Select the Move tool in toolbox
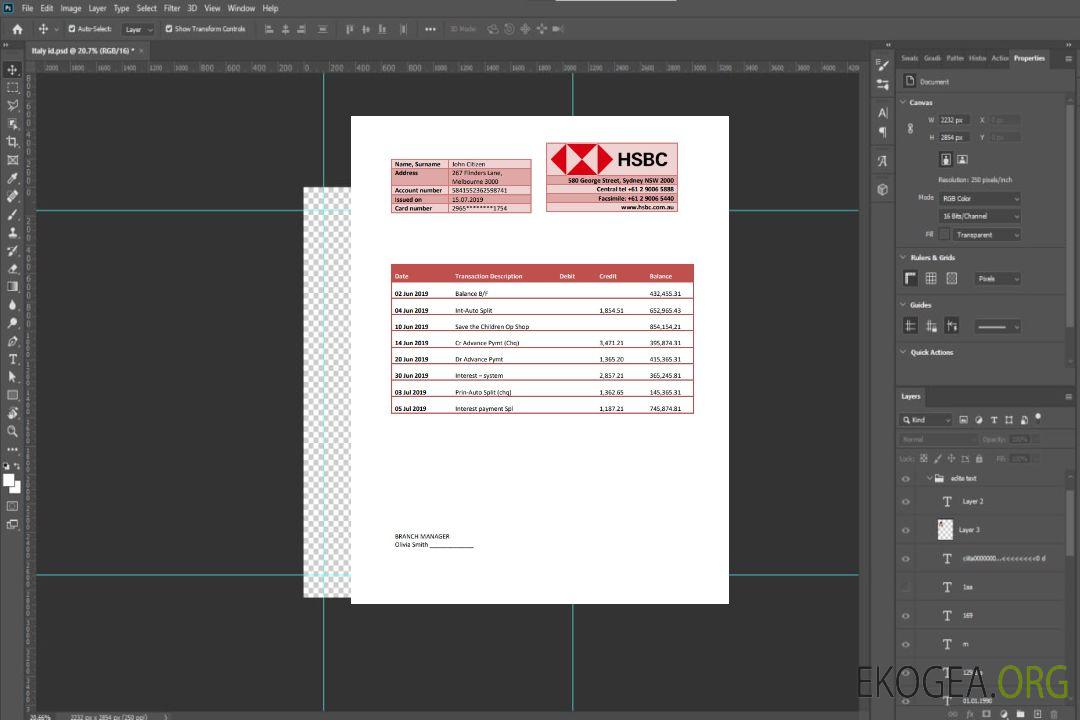This screenshot has height=720, width=1080. coord(12,70)
